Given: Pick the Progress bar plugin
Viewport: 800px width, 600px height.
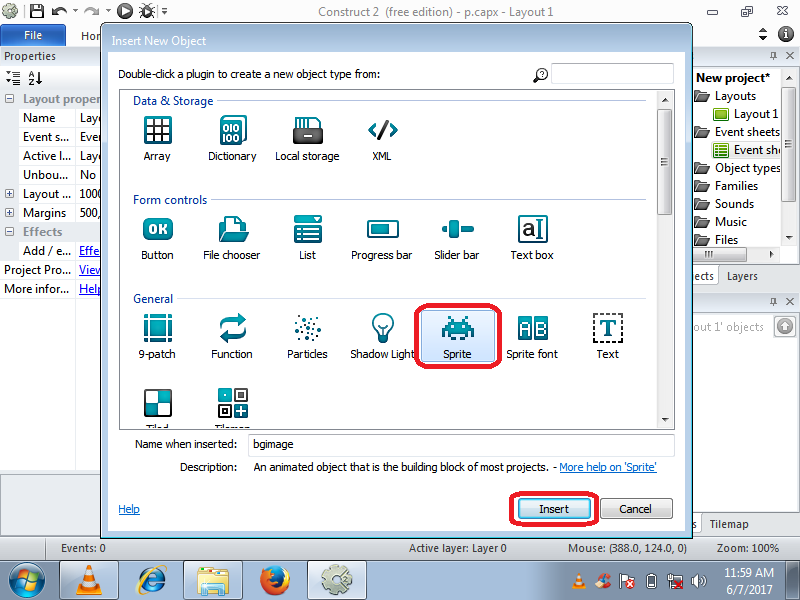Looking at the screenshot, I should [383, 229].
